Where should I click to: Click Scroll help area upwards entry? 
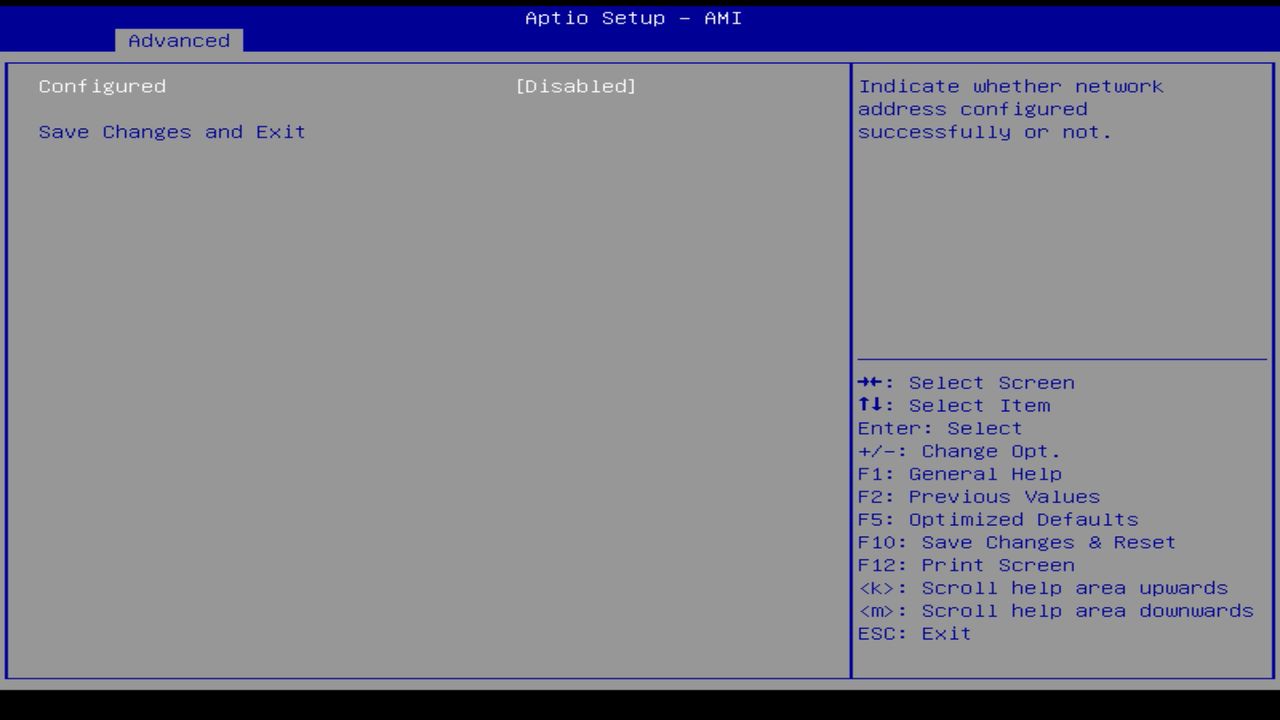(x=1043, y=587)
